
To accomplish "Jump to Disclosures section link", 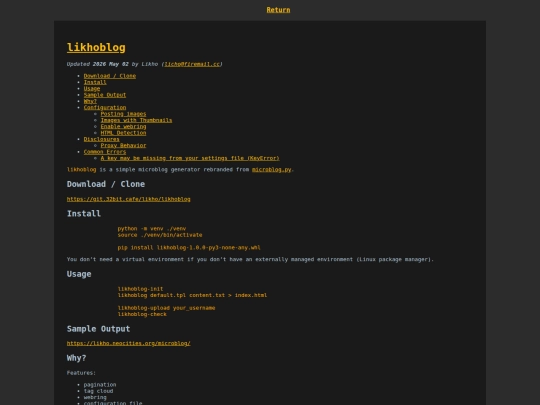I will (102, 139).
